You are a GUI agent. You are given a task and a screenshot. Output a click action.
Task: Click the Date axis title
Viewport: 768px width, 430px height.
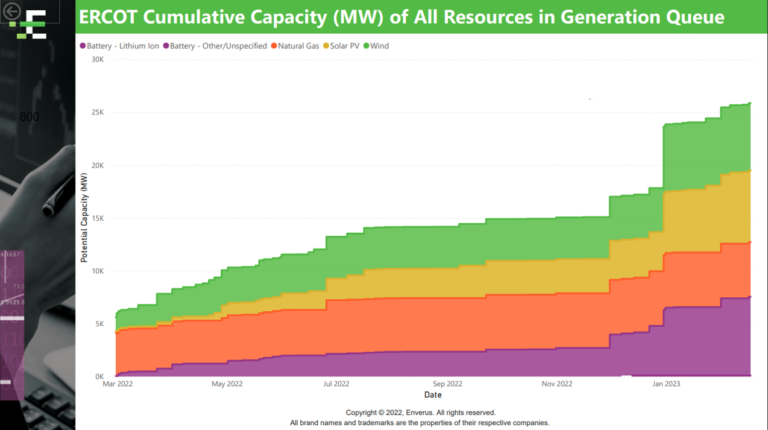point(433,395)
